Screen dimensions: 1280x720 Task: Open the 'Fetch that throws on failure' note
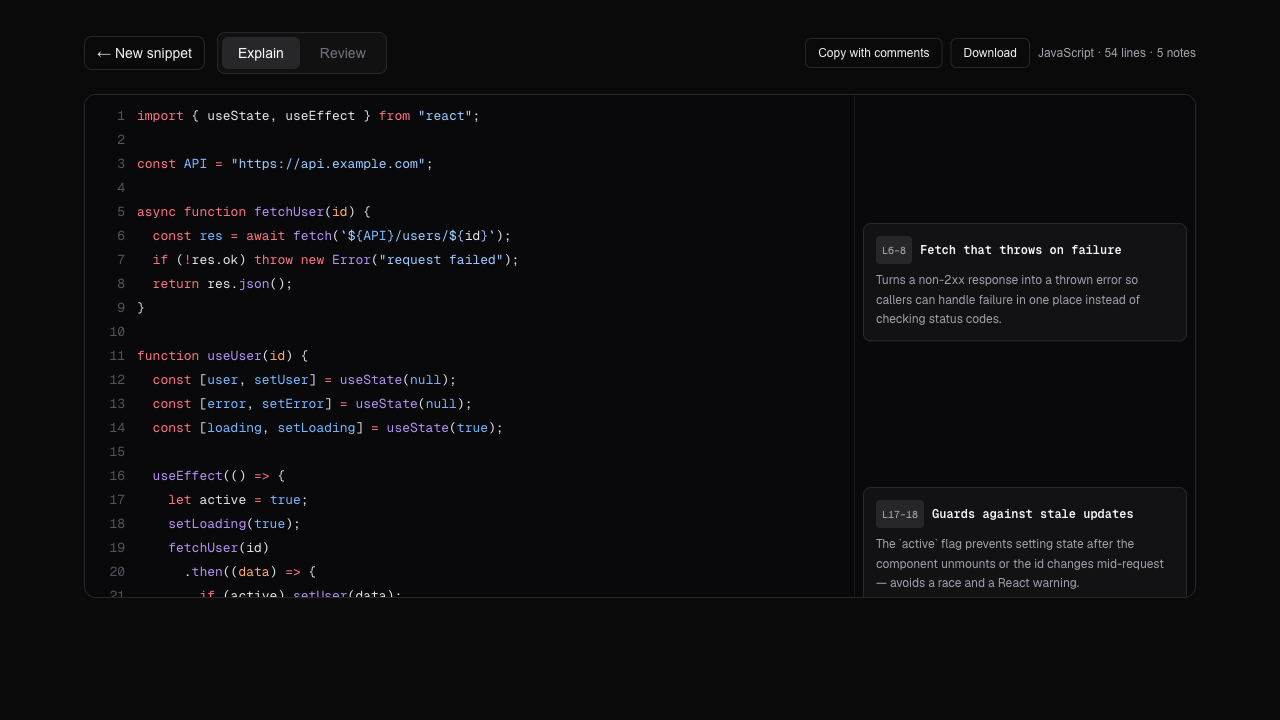pos(1025,282)
